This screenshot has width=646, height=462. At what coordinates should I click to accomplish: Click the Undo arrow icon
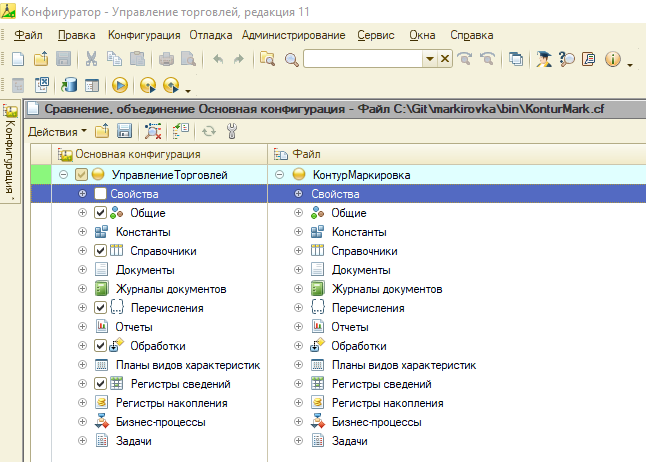(x=218, y=59)
